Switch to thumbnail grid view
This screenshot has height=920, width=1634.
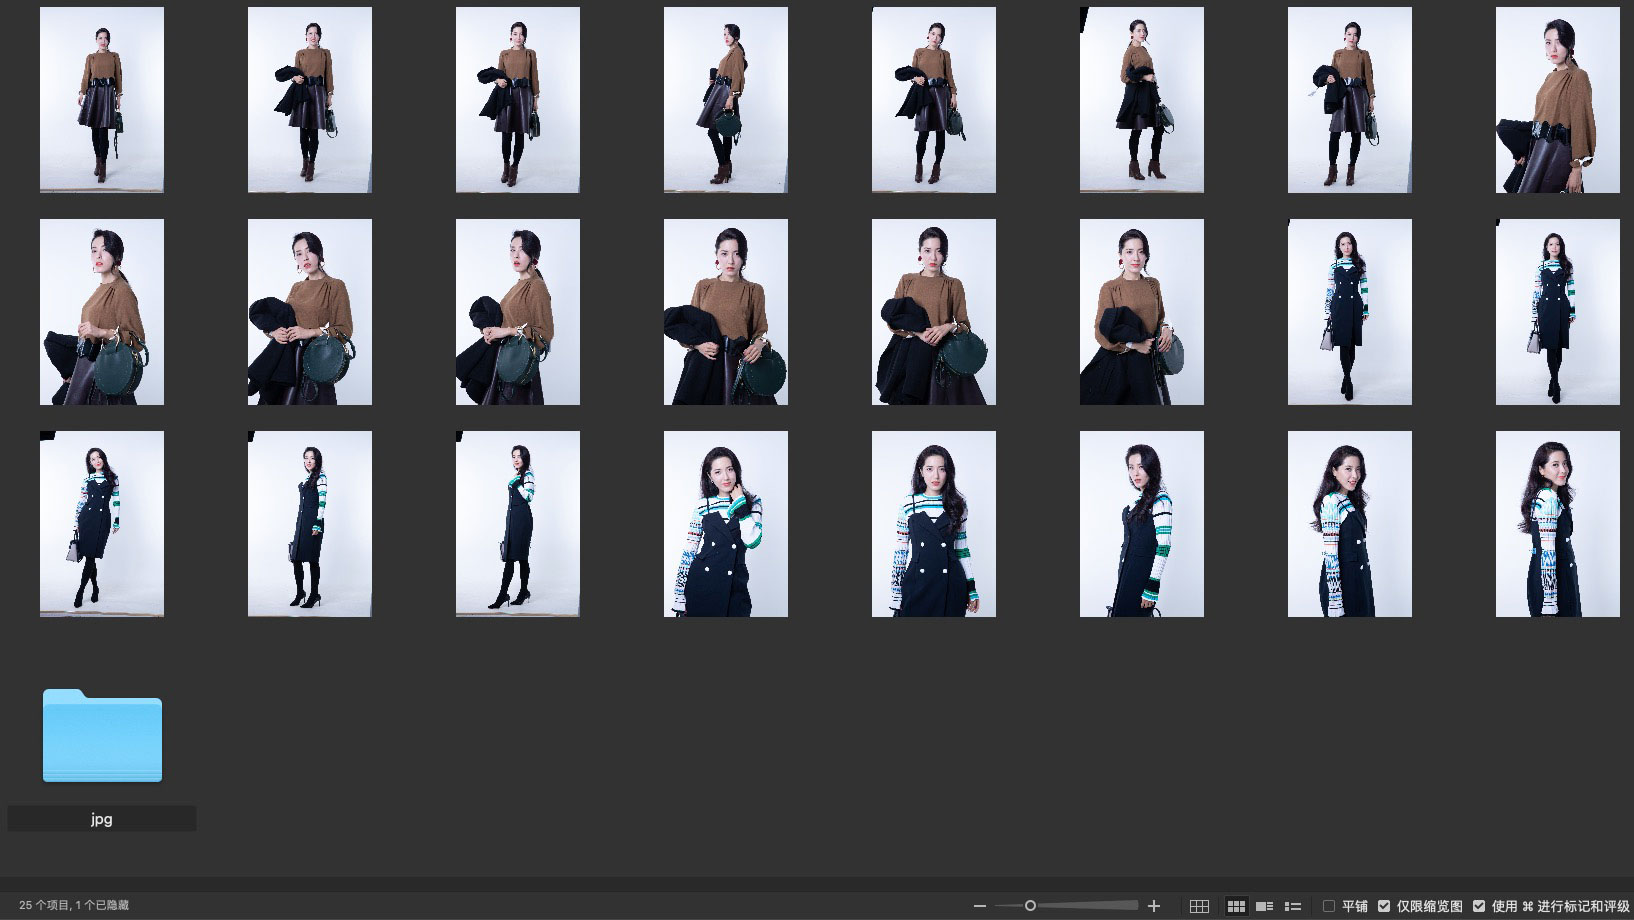[1236, 906]
